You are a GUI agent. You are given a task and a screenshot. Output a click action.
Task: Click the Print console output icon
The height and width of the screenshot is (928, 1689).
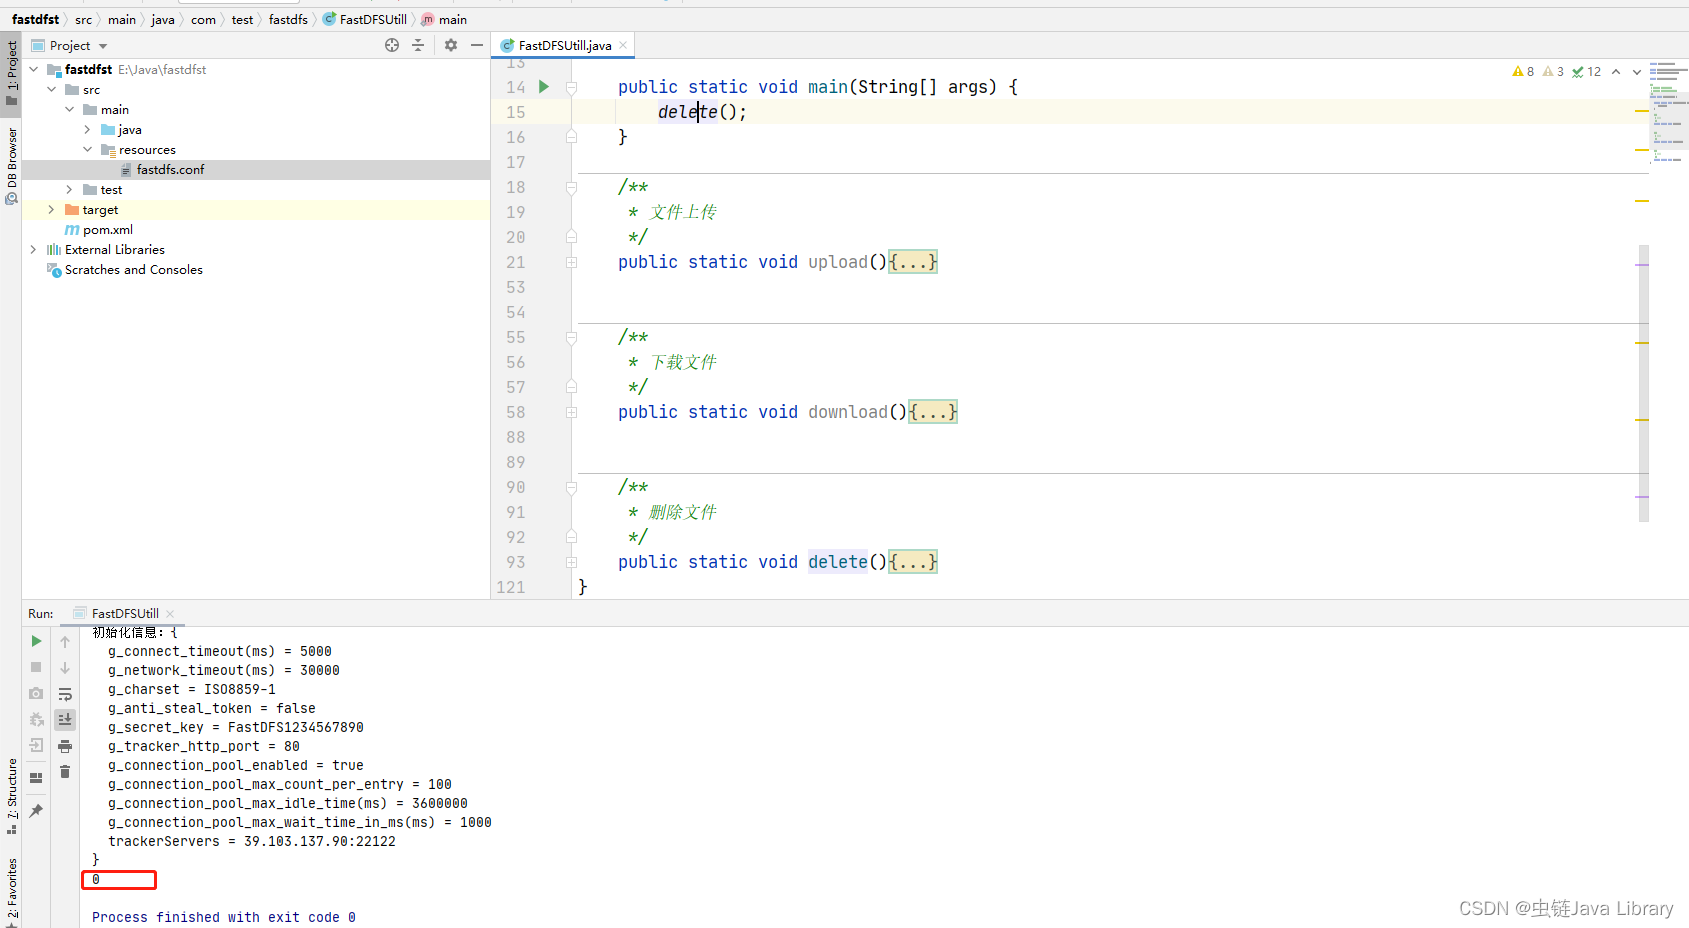click(65, 746)
